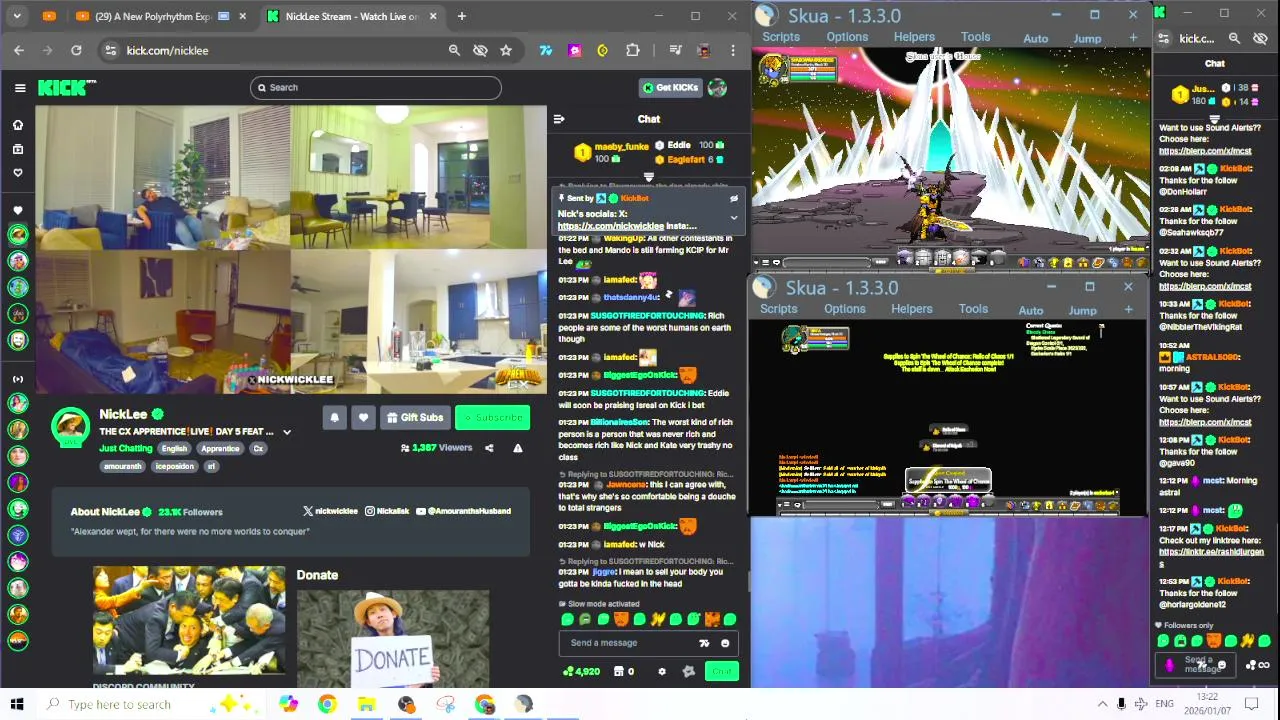The width and height of the screenshot is (1280, 720).
Task: Expand the chat leaderboard handle
Action: click(648, 178)
